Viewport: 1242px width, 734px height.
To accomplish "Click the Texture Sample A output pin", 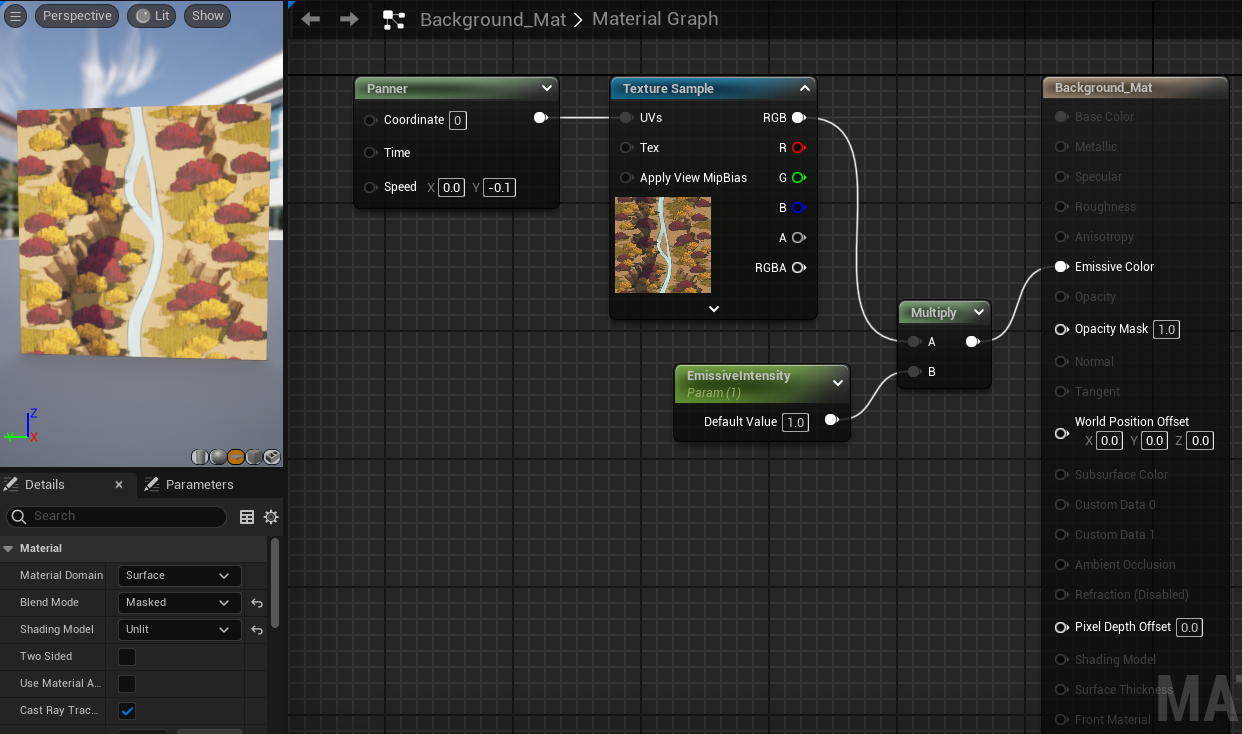I will (798, 238).
